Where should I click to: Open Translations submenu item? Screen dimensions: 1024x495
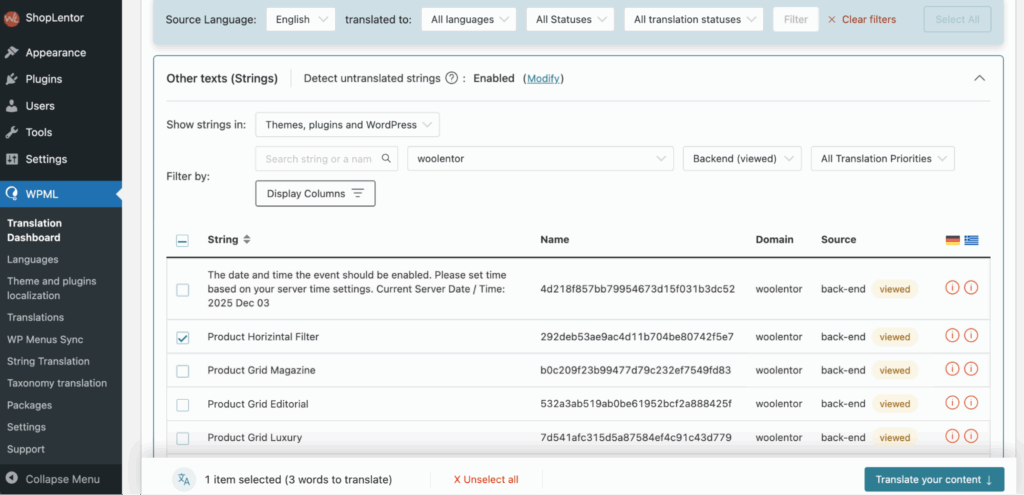tap(35, 317)
